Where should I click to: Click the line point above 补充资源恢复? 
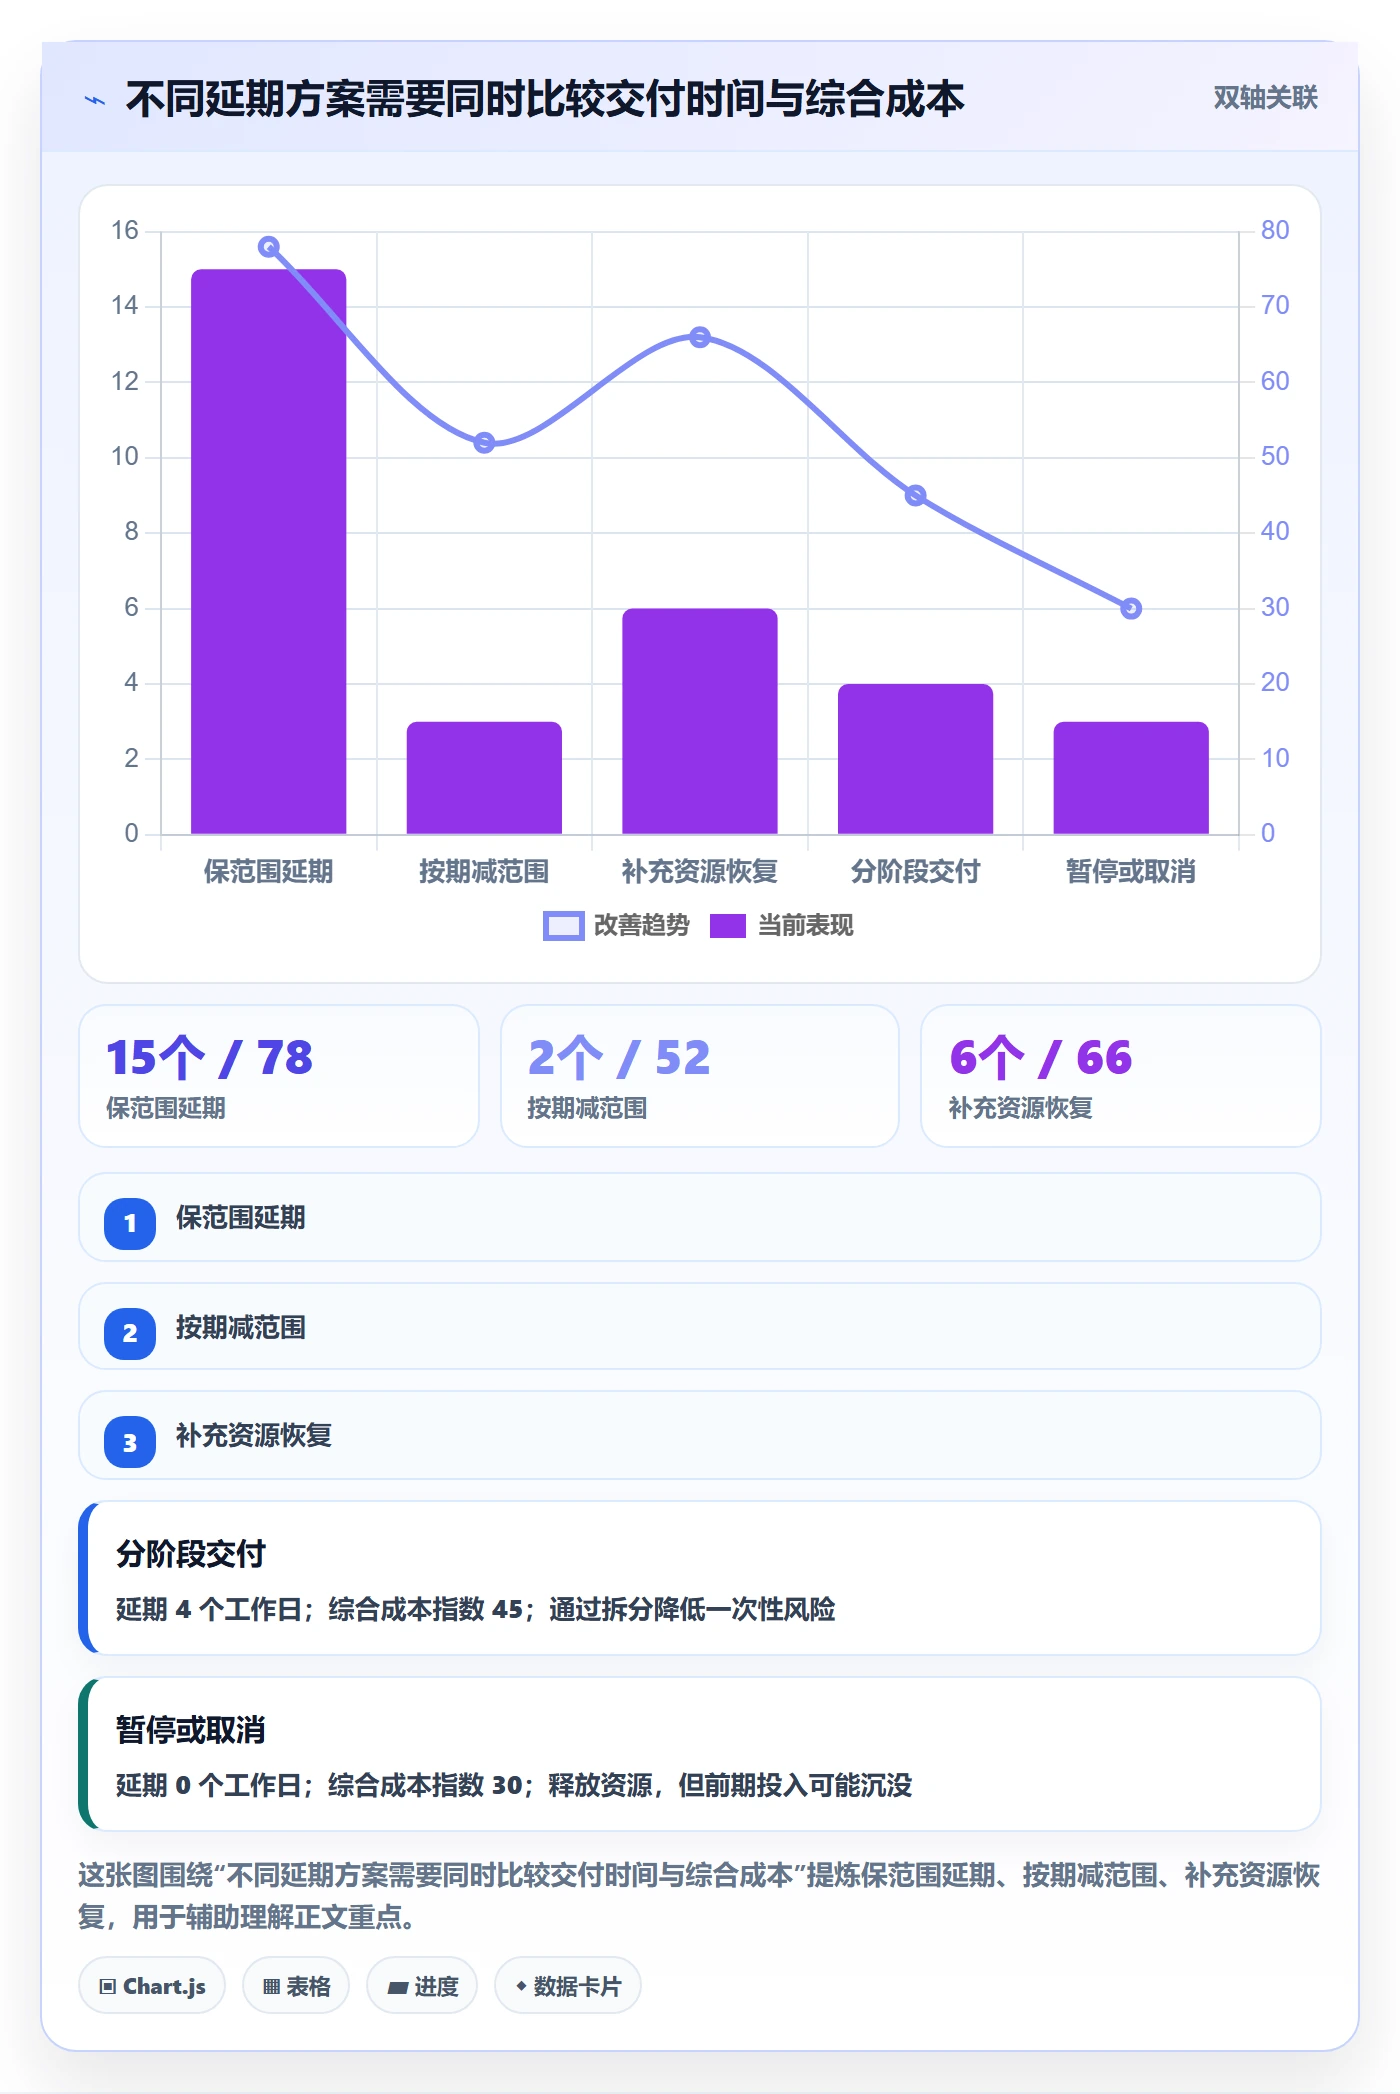click(x=700, y=338)
